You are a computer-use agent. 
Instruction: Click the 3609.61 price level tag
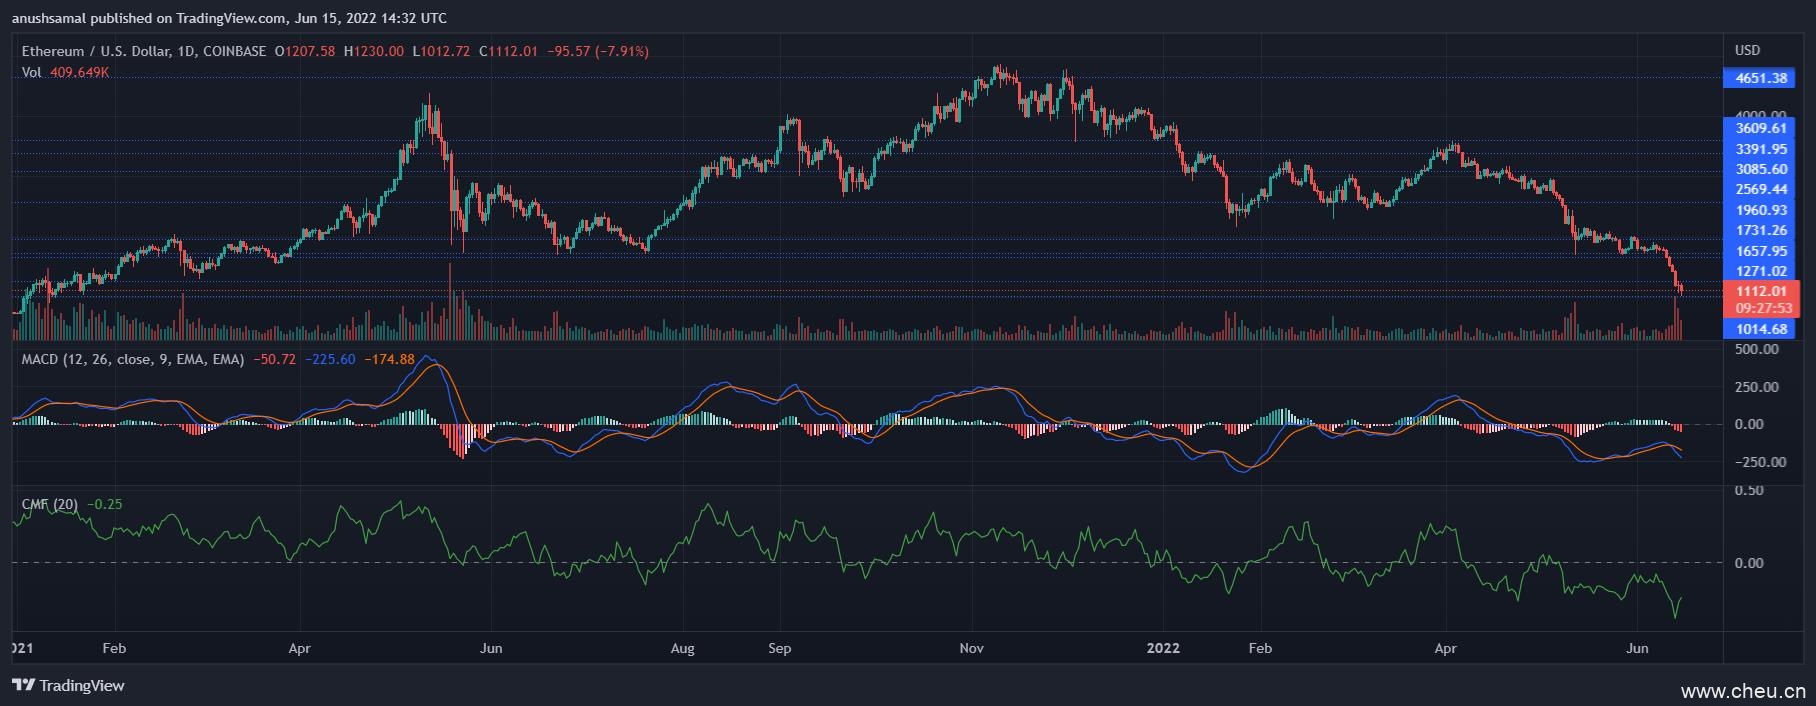pyautogui.click(x=1760, y=128)
